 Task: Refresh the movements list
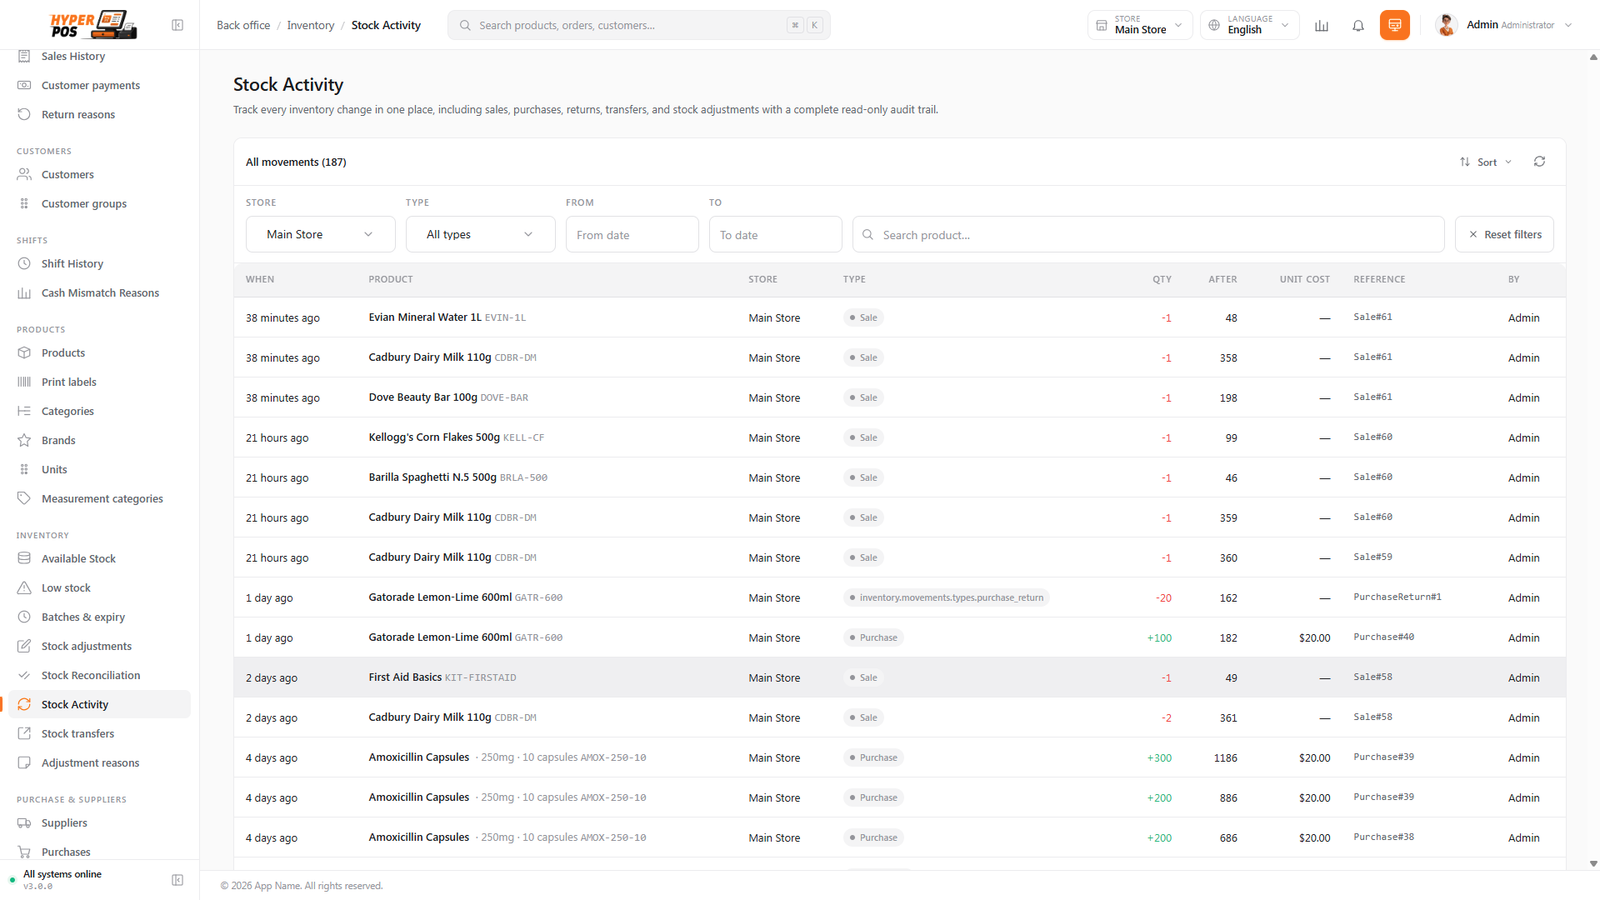pyautogui.click(x=1539, y=161)
